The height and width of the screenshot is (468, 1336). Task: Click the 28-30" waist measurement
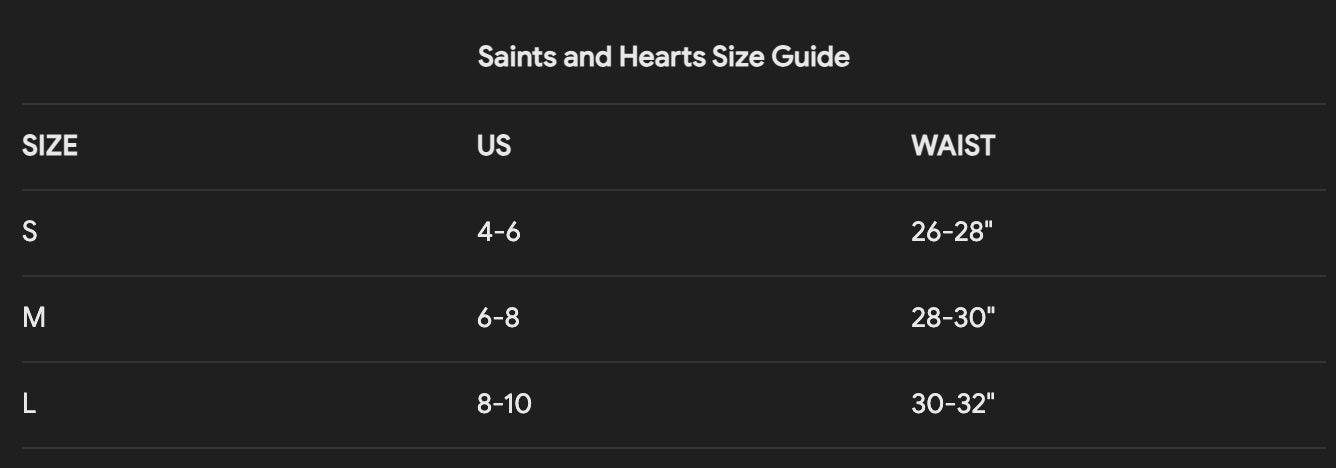tap(953, 318)
